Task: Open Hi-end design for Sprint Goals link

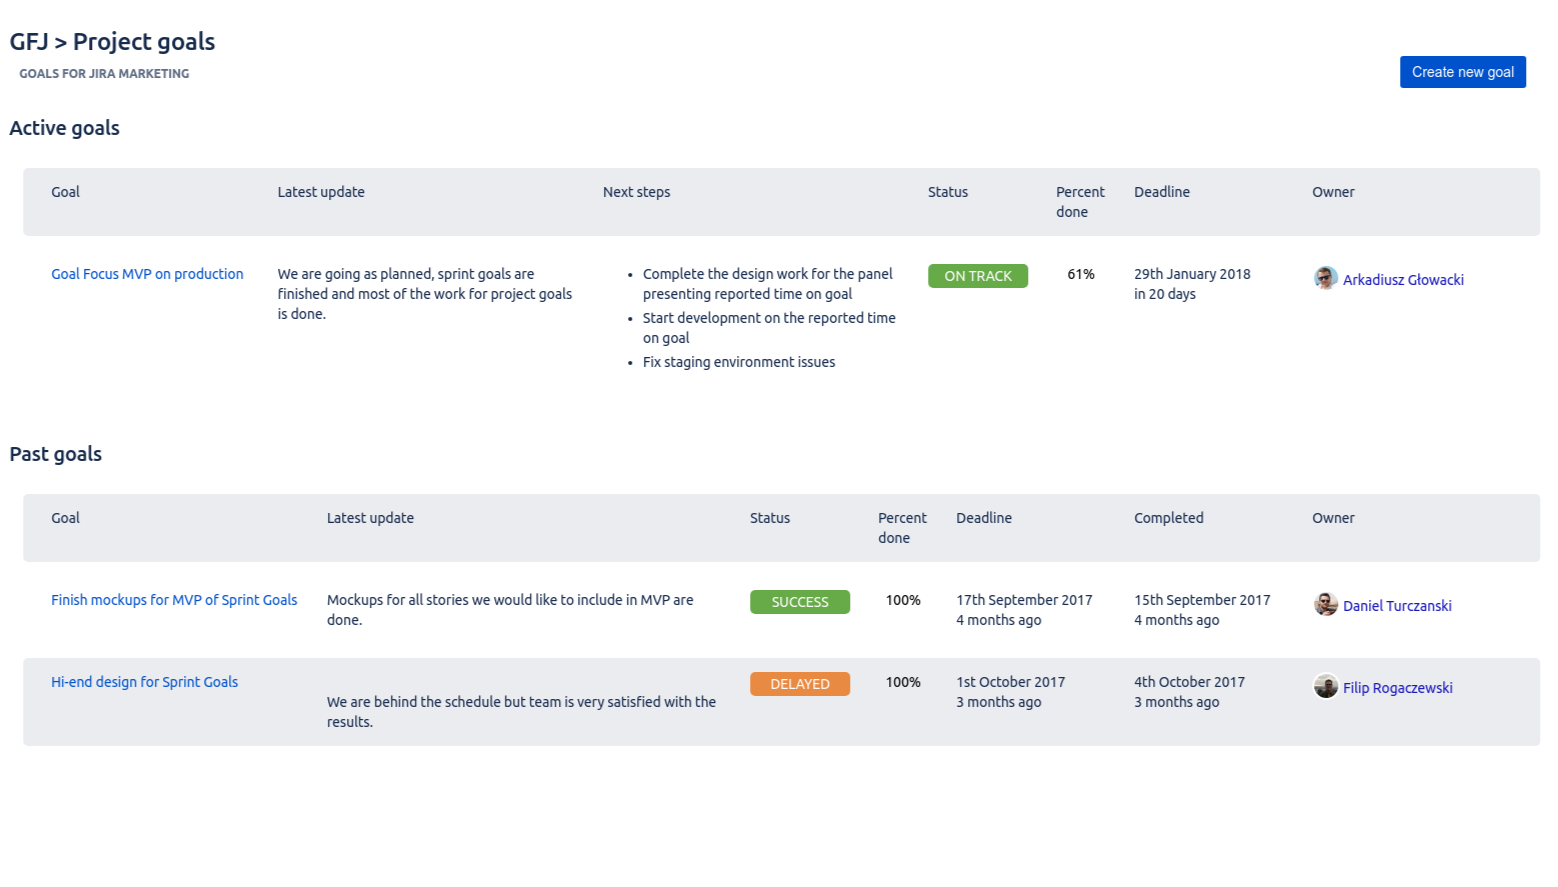Action: 144,682
